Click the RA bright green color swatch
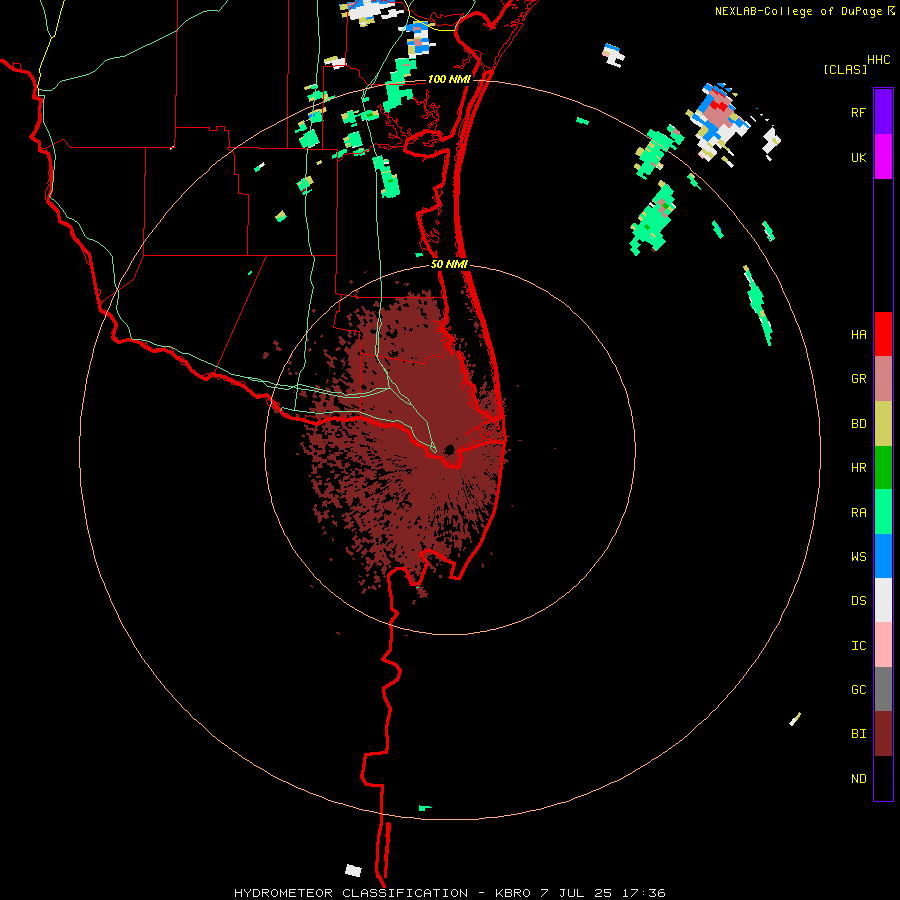 click(883, 512)
